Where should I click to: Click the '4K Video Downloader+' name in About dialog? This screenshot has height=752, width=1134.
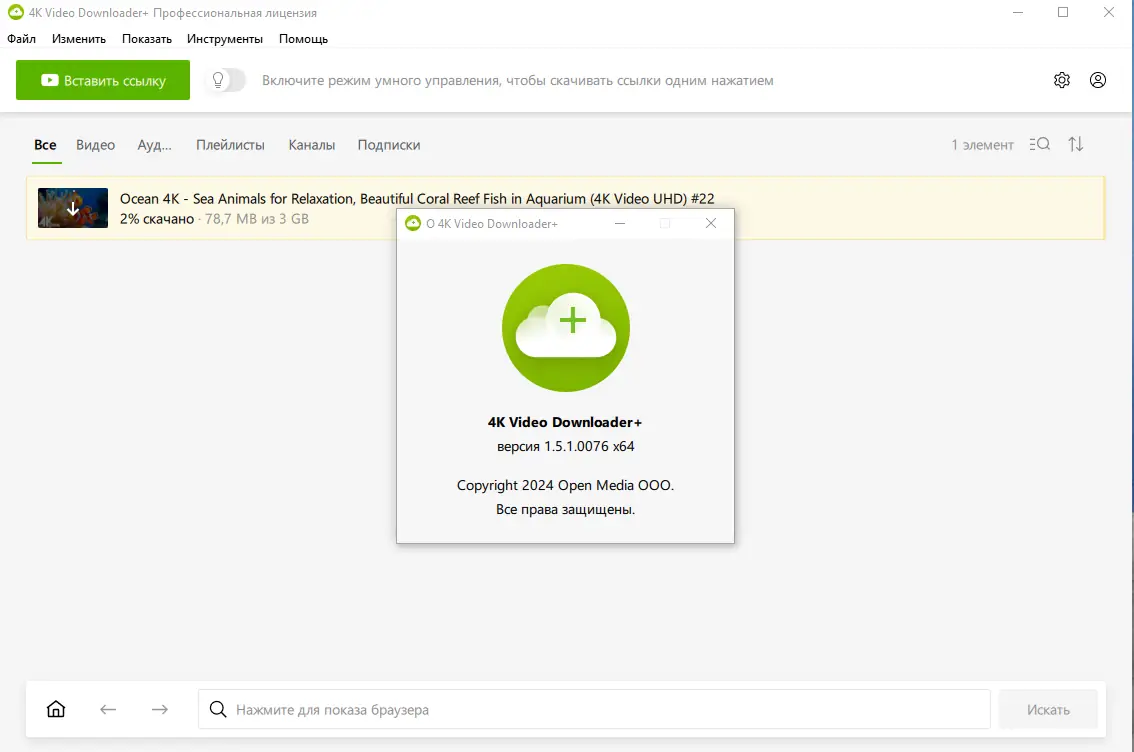point(565,422)
